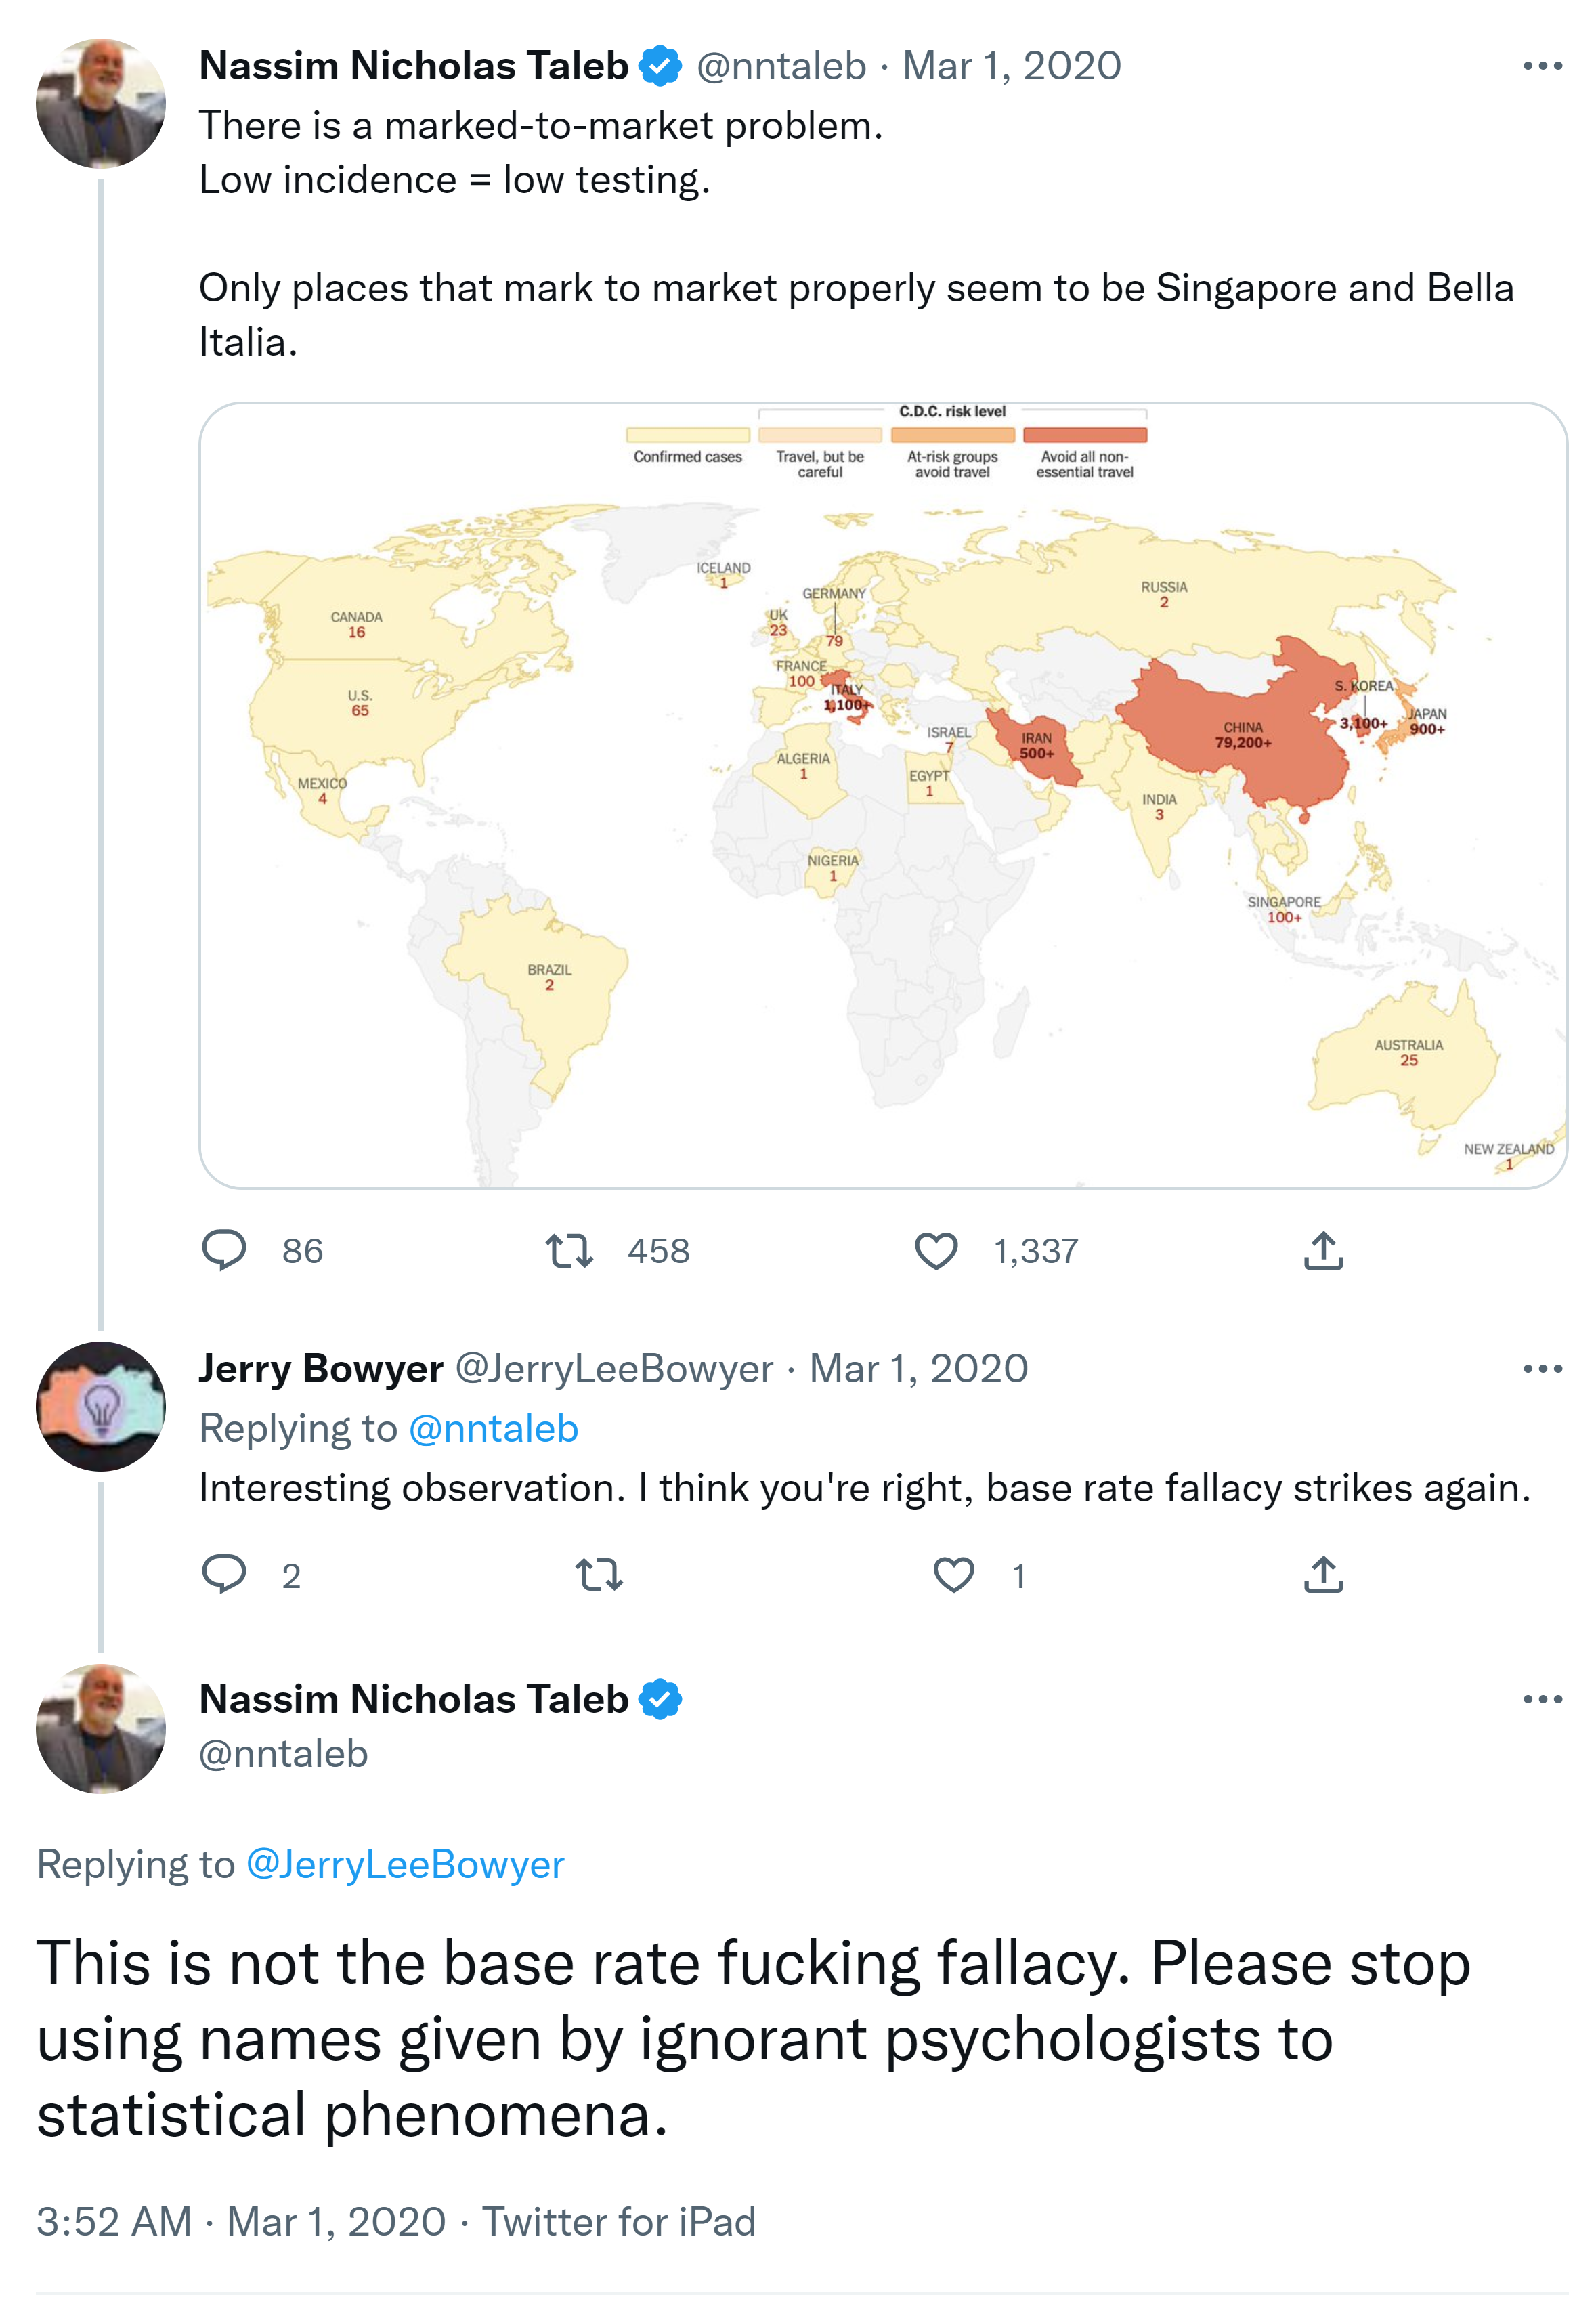
Task: Open the Mar 1, 2020 timestamp on first tweet
Action: [x=1011, y=66]
